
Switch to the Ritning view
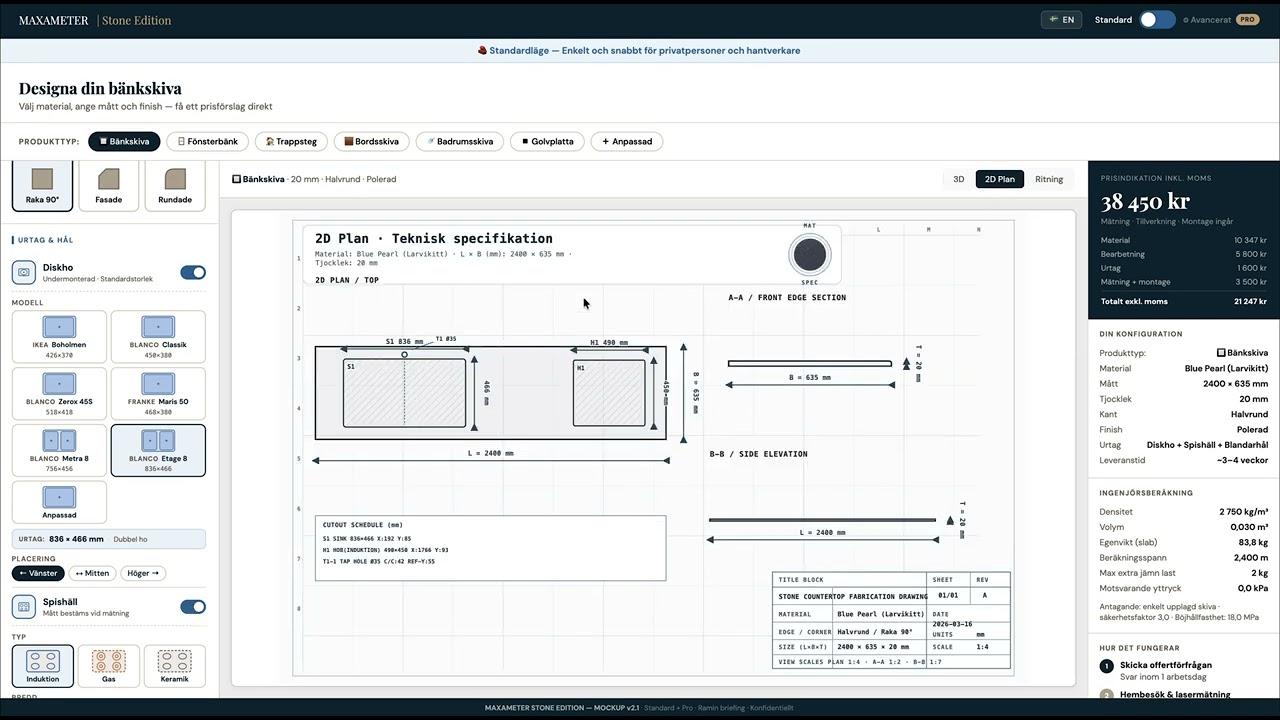(x=1049, y=179)
